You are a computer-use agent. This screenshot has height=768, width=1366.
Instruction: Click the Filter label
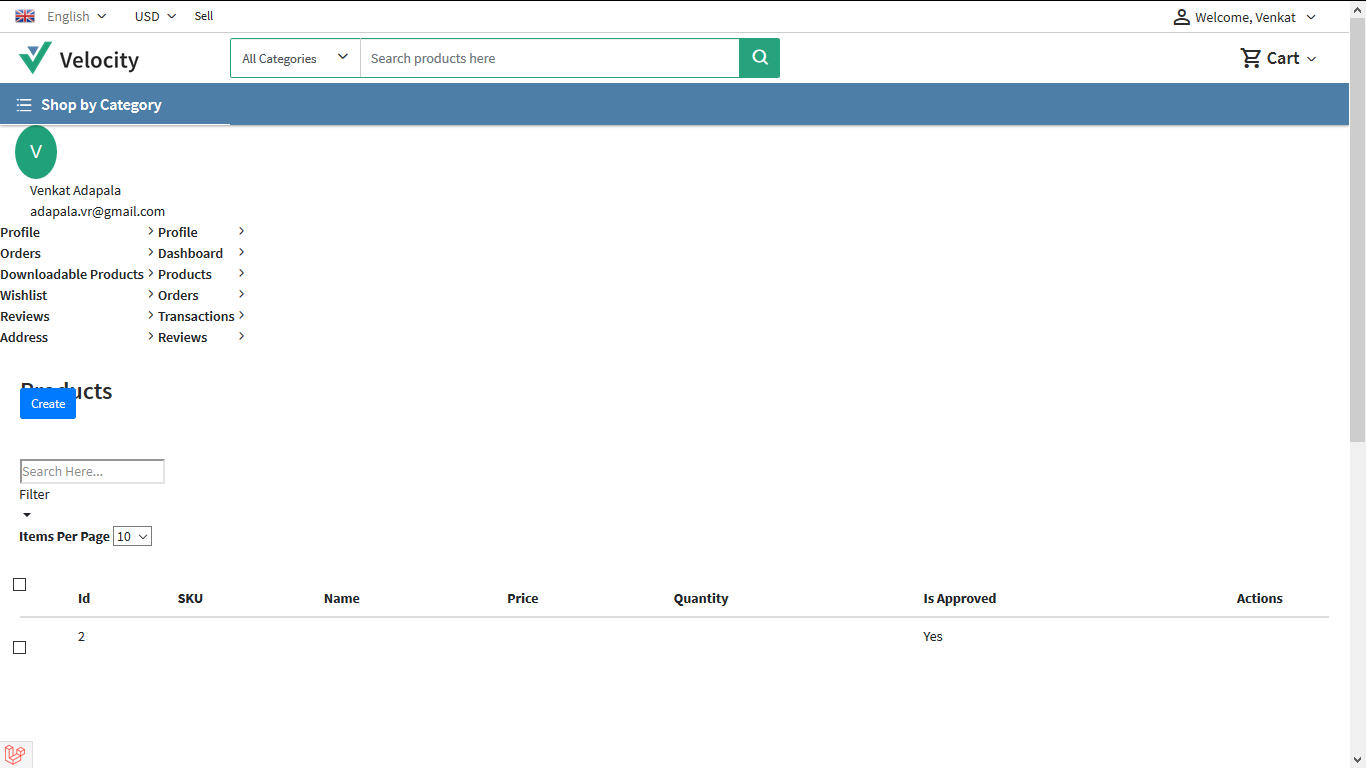pyautogui.click(x=34, y=494)
